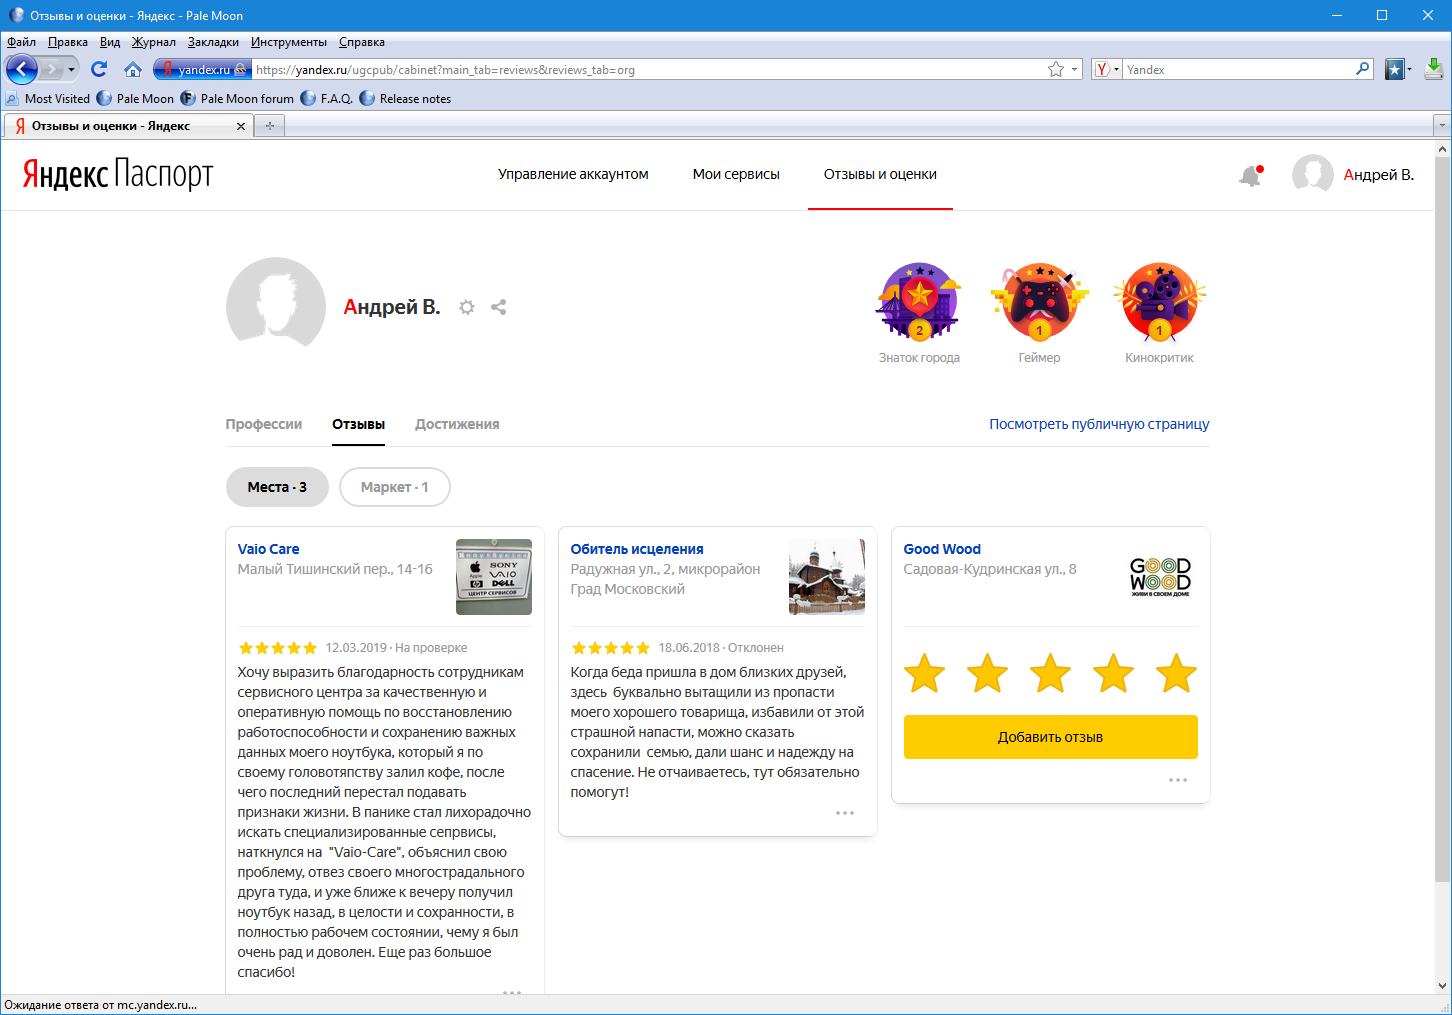This screenshot has width=1452, height=1015.
Task: Click the forward navigation arrow
Action: click(52, 69)
